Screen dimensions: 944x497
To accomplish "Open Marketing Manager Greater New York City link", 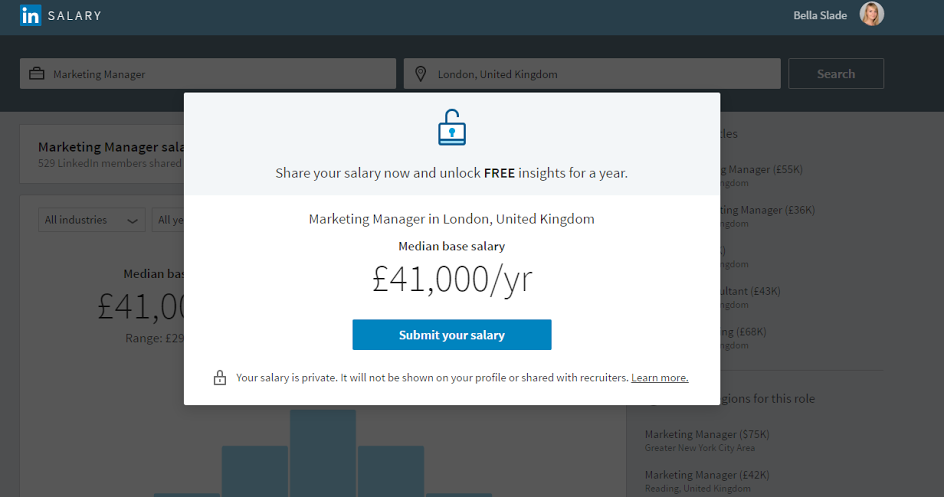I will coord(707,440).
